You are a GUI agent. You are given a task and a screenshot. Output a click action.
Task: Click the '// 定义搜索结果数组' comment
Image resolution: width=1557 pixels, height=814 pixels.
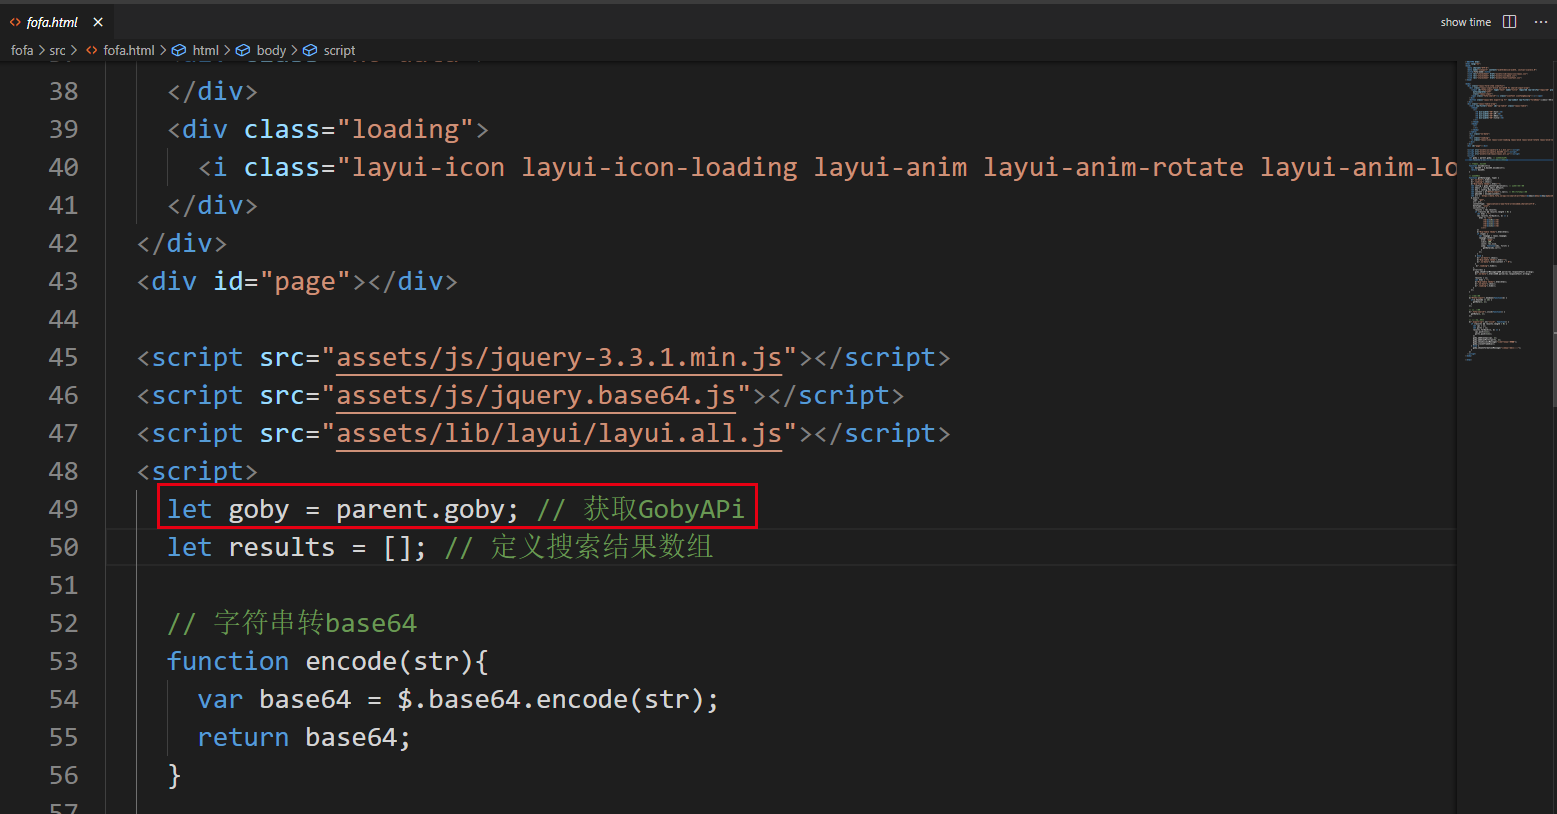pos(579,547)
